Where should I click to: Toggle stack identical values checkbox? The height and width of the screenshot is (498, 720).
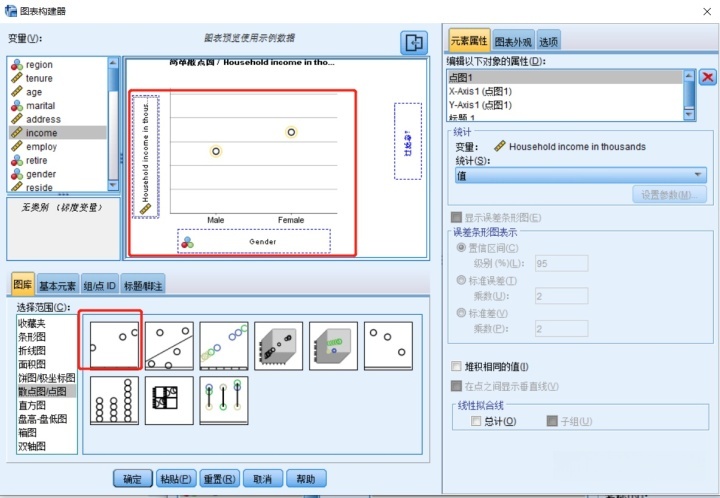click(x=456, y=366)
